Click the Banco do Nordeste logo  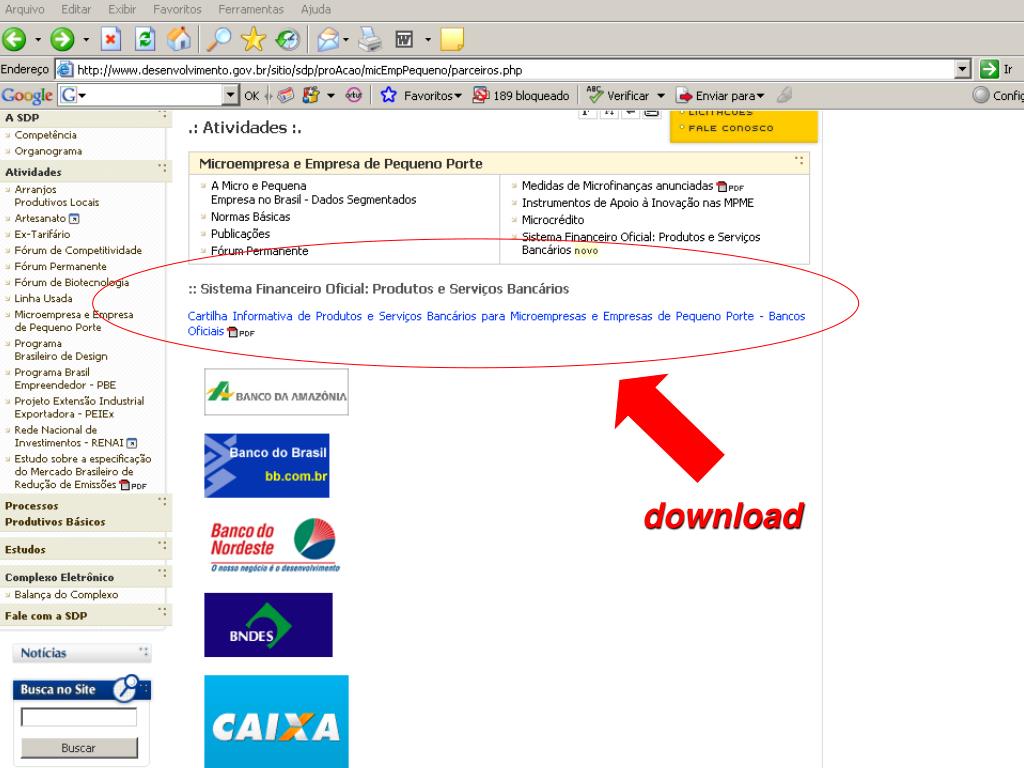275,546
